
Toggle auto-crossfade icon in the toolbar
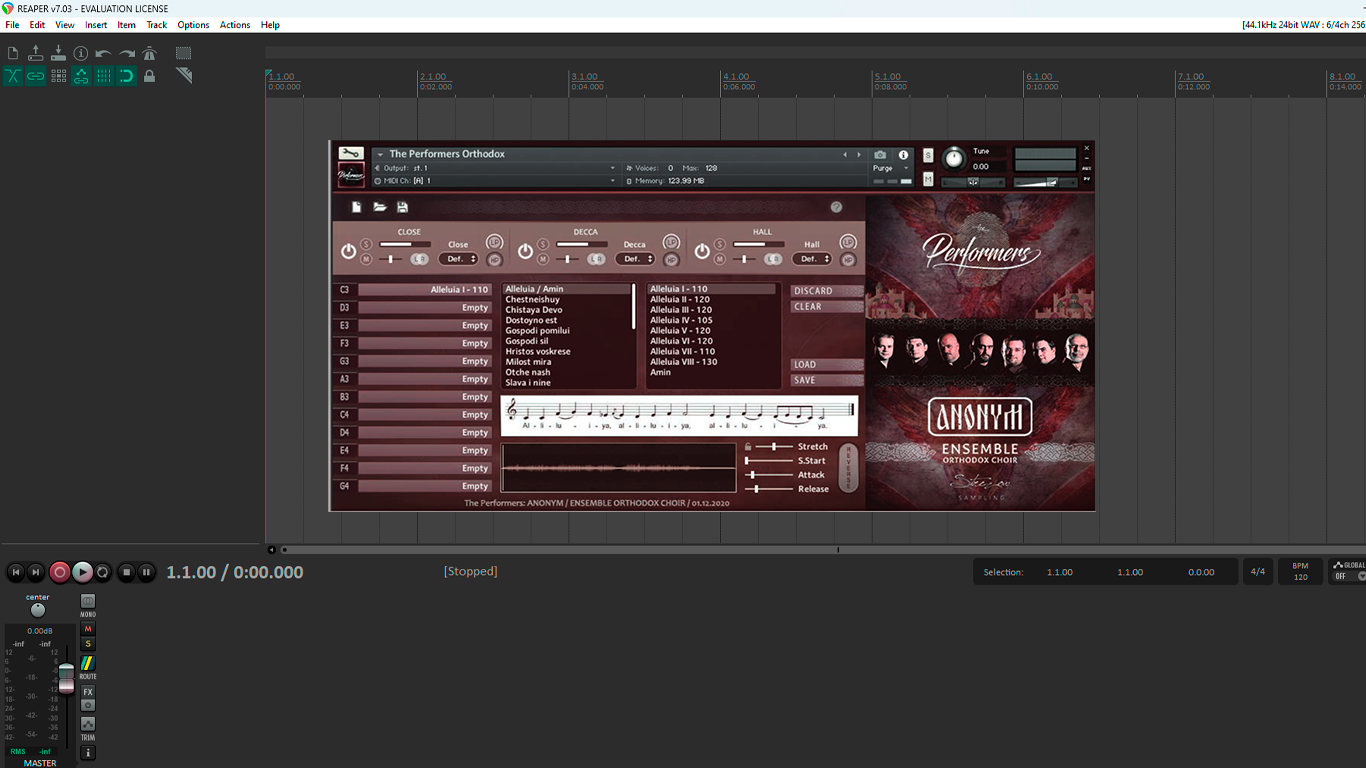coord(13,76)
